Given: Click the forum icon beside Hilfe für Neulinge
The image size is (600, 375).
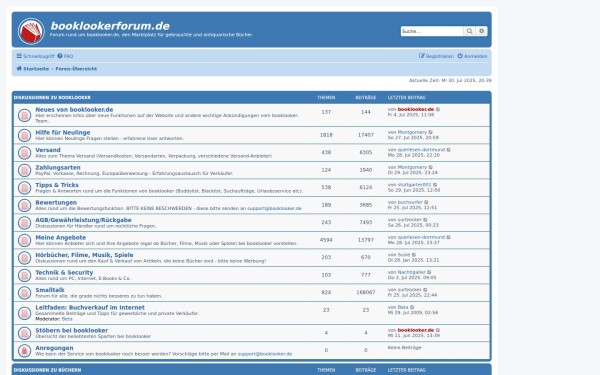Looking at the screenshot, I should pos(24,135).
